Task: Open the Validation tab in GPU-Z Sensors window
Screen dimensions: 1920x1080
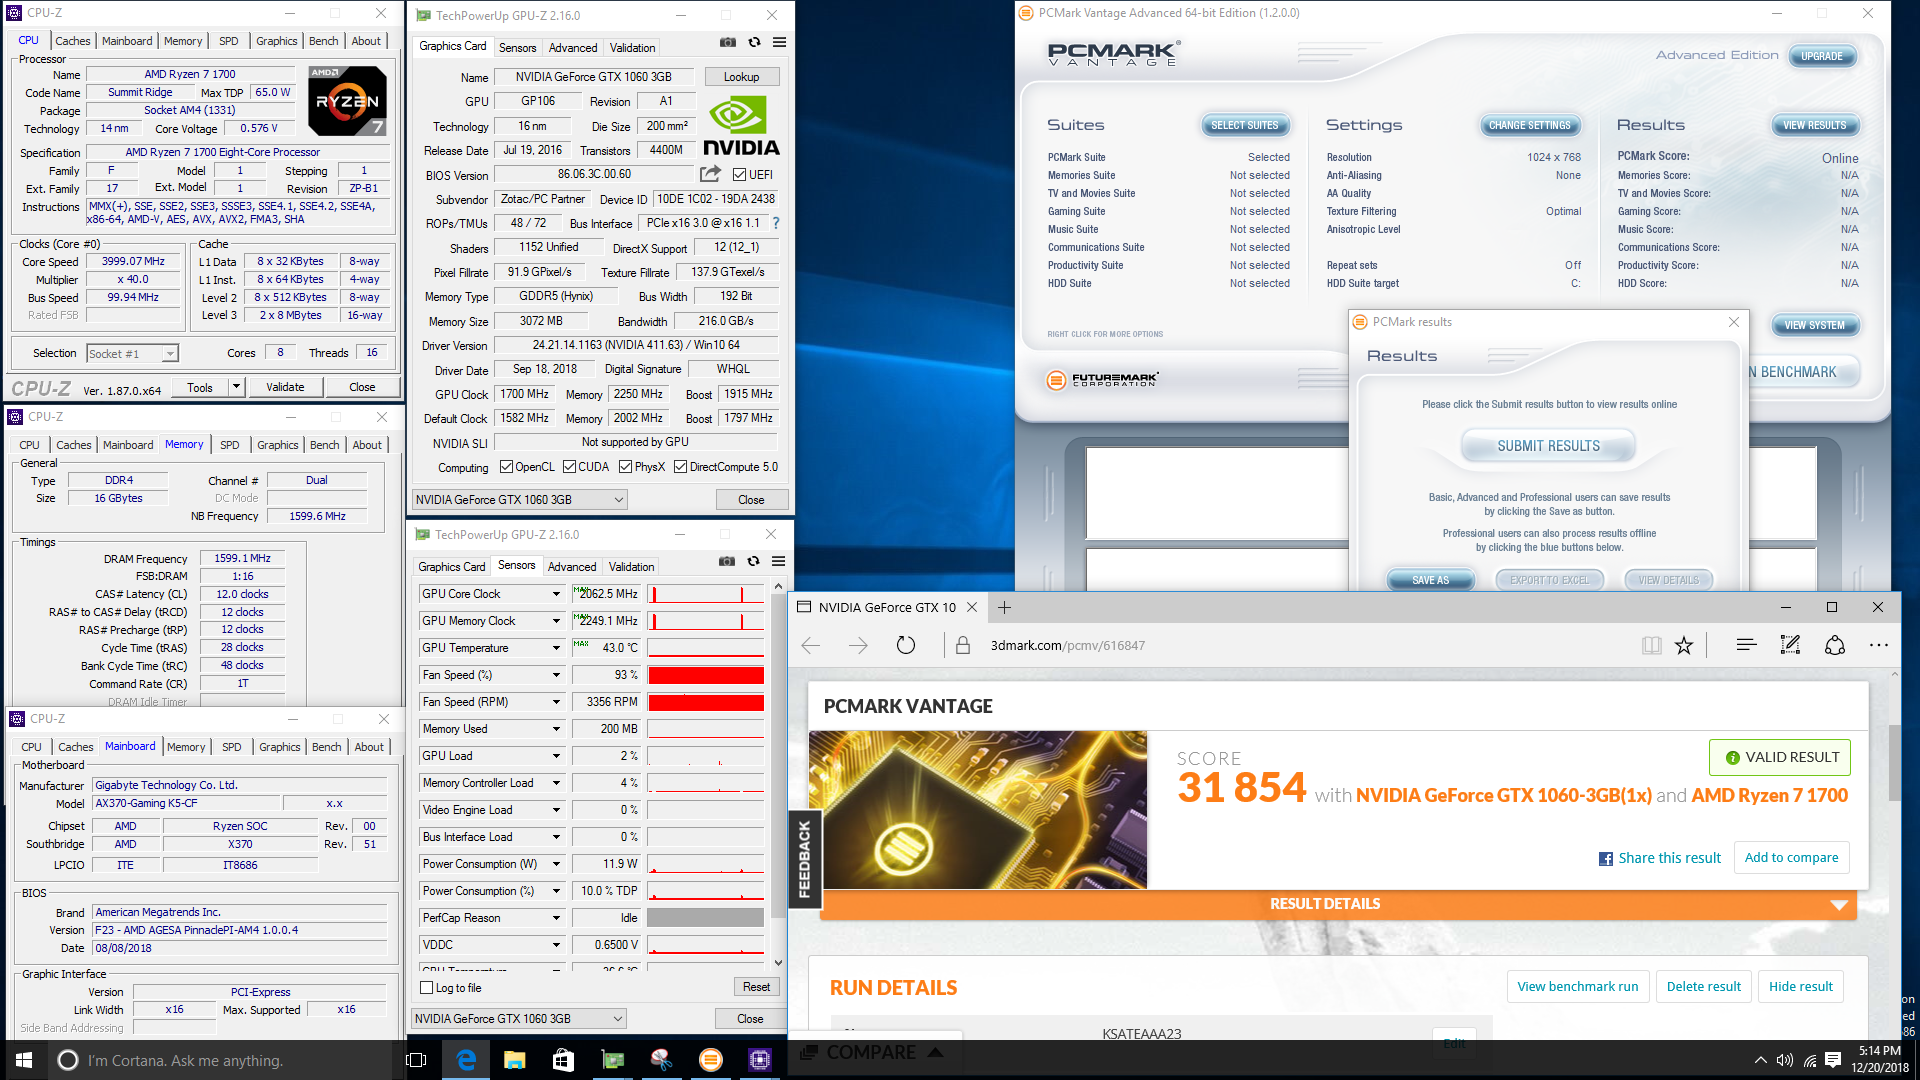Action: 632,567
